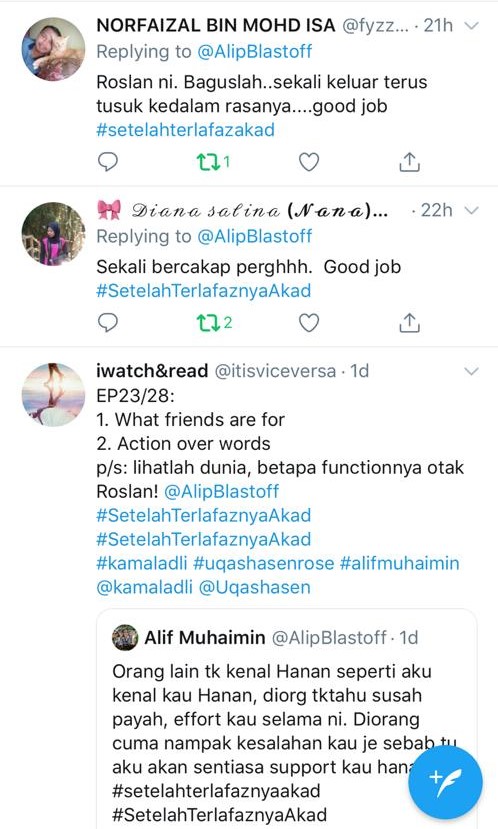Image resolution: width=498 pixels, height=829 pixels.
Task: Expand the options chevron on Diana salina's tweet
Action: coord(471,210)
